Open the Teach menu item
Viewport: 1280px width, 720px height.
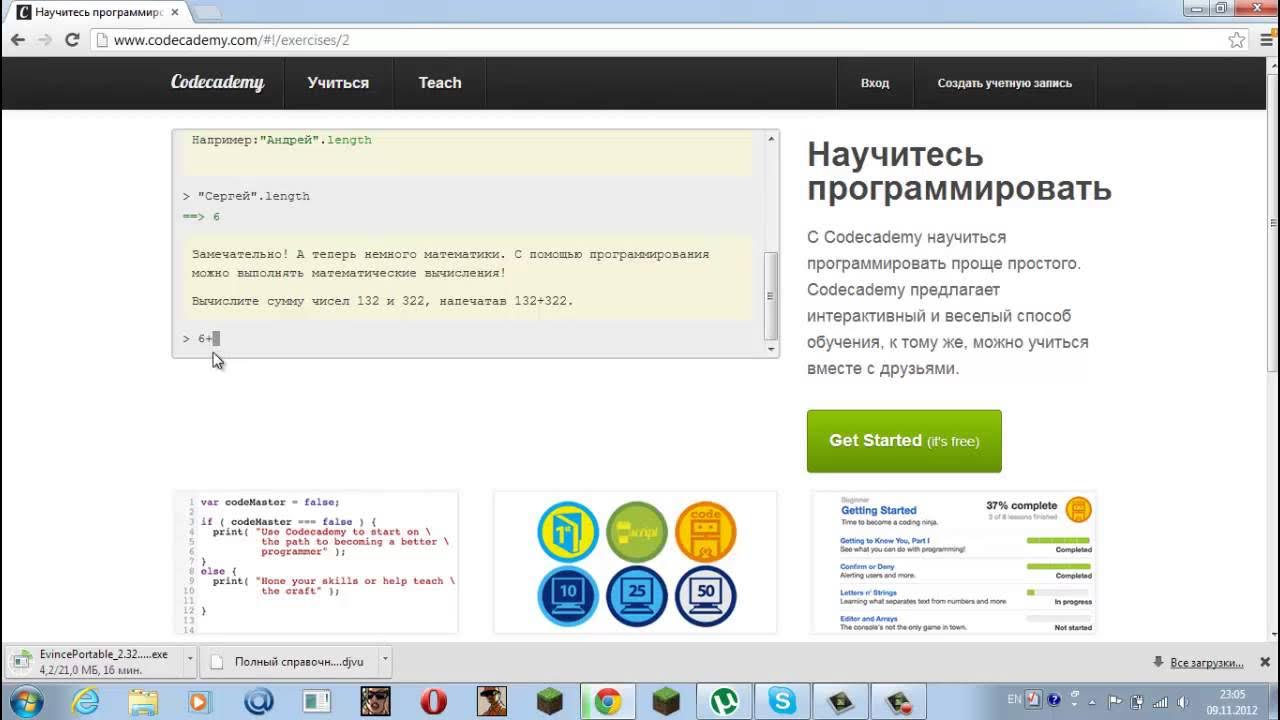440,83
